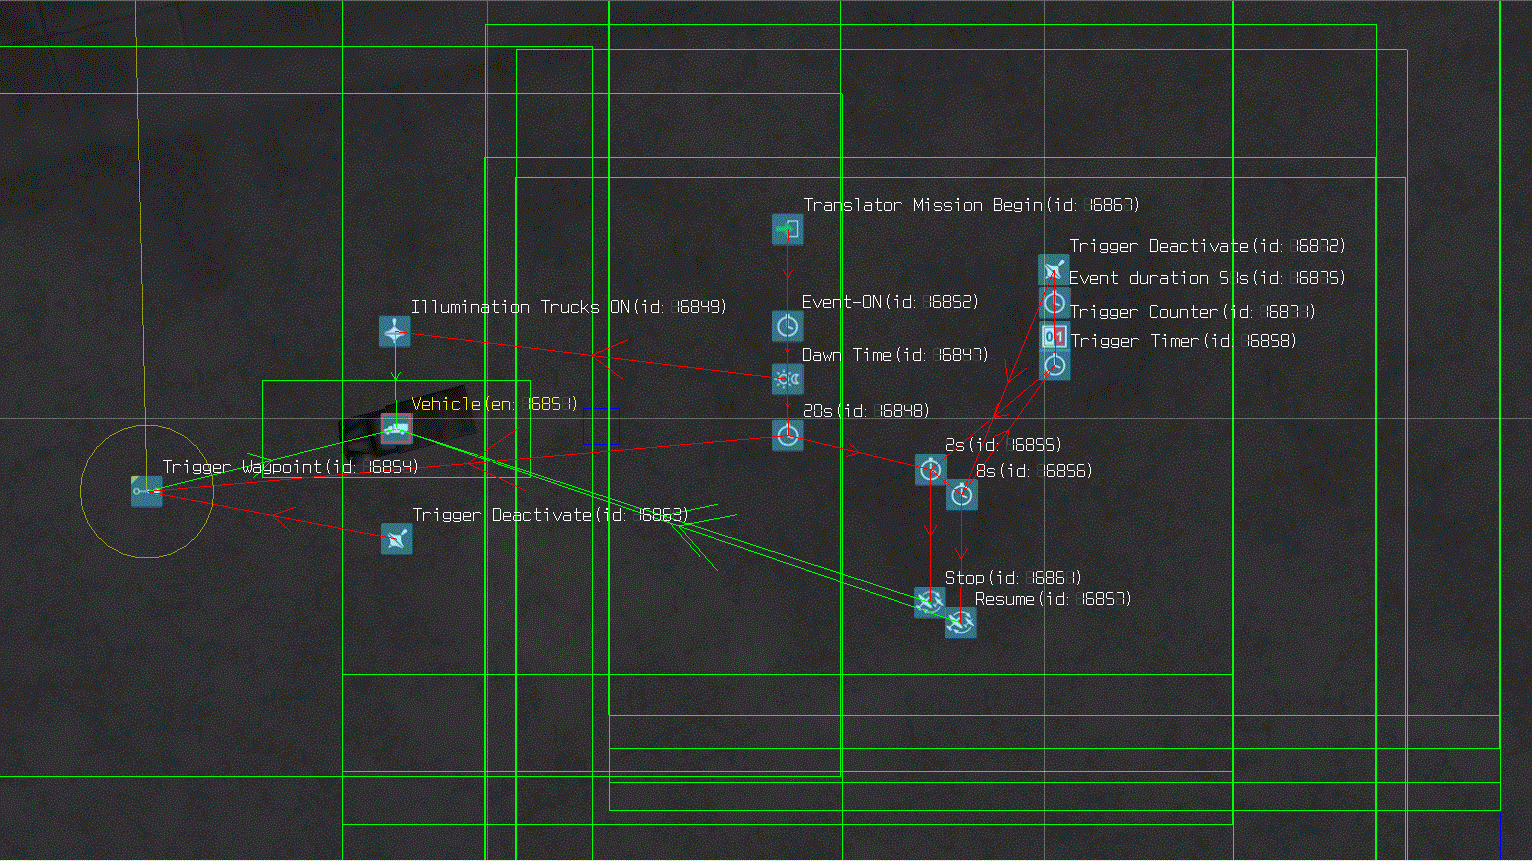1532x862 pixels.
Task: Click the 'Stop' label text
Action: point(1013,578)
